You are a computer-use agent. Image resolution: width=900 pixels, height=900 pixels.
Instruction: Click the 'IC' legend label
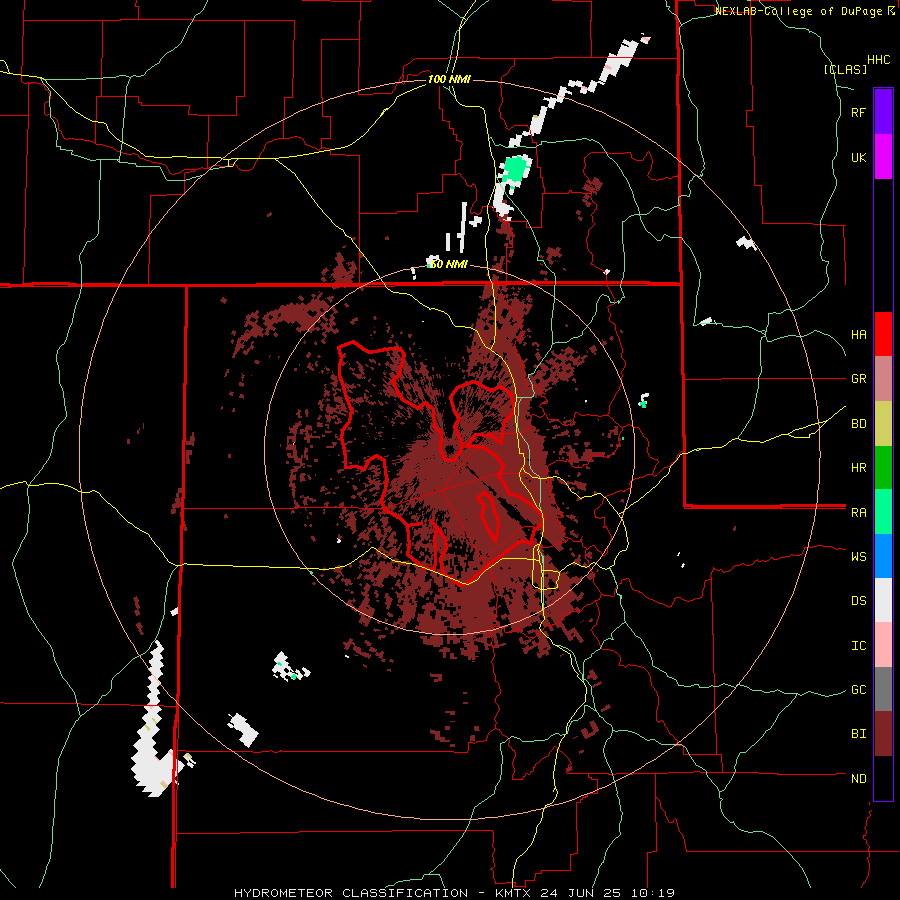(858, 646)
